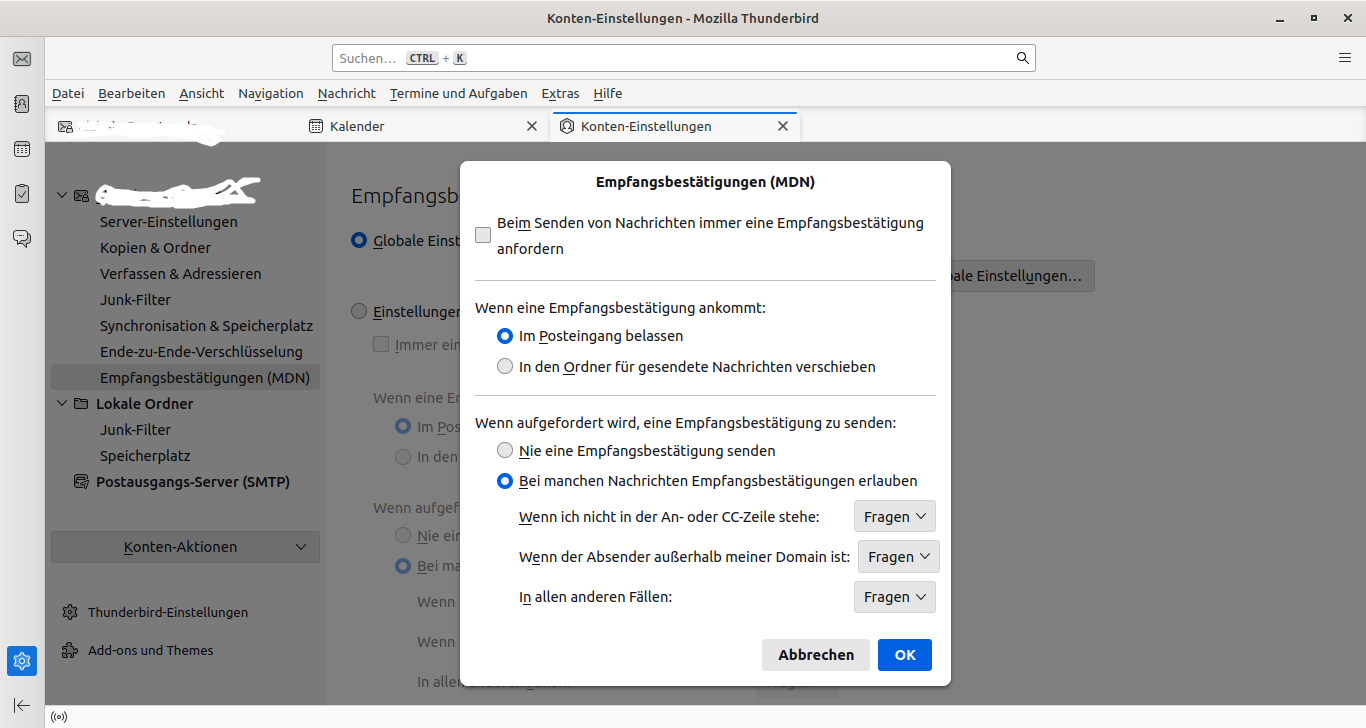Click Thunderbird-Einstellungen gear icon
The image size is (1366, 728).
tap(70, 612)
